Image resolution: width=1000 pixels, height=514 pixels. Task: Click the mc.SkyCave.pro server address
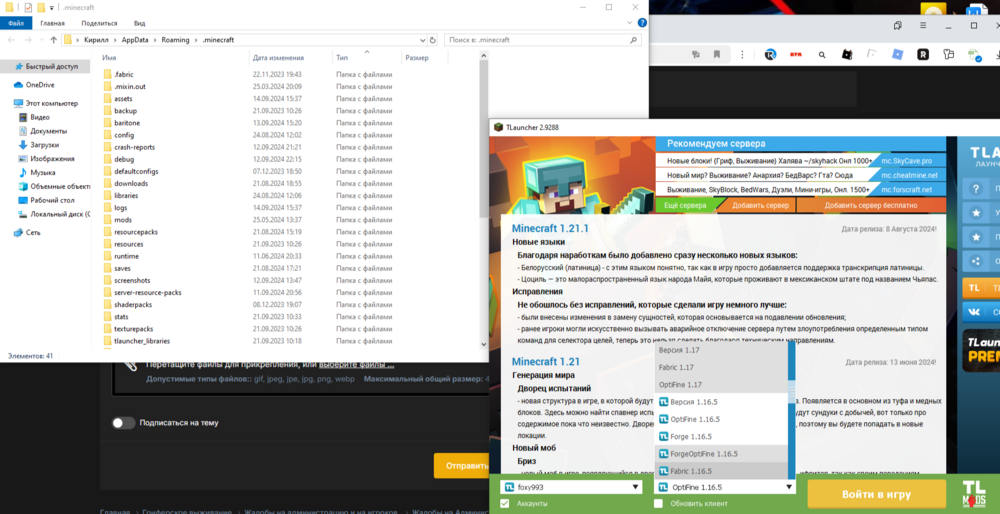click(906, 161)
